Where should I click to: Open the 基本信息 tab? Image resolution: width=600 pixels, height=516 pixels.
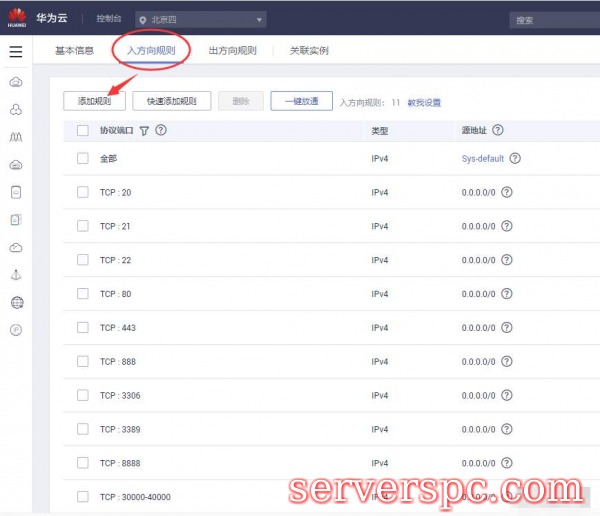click(74, 50)
